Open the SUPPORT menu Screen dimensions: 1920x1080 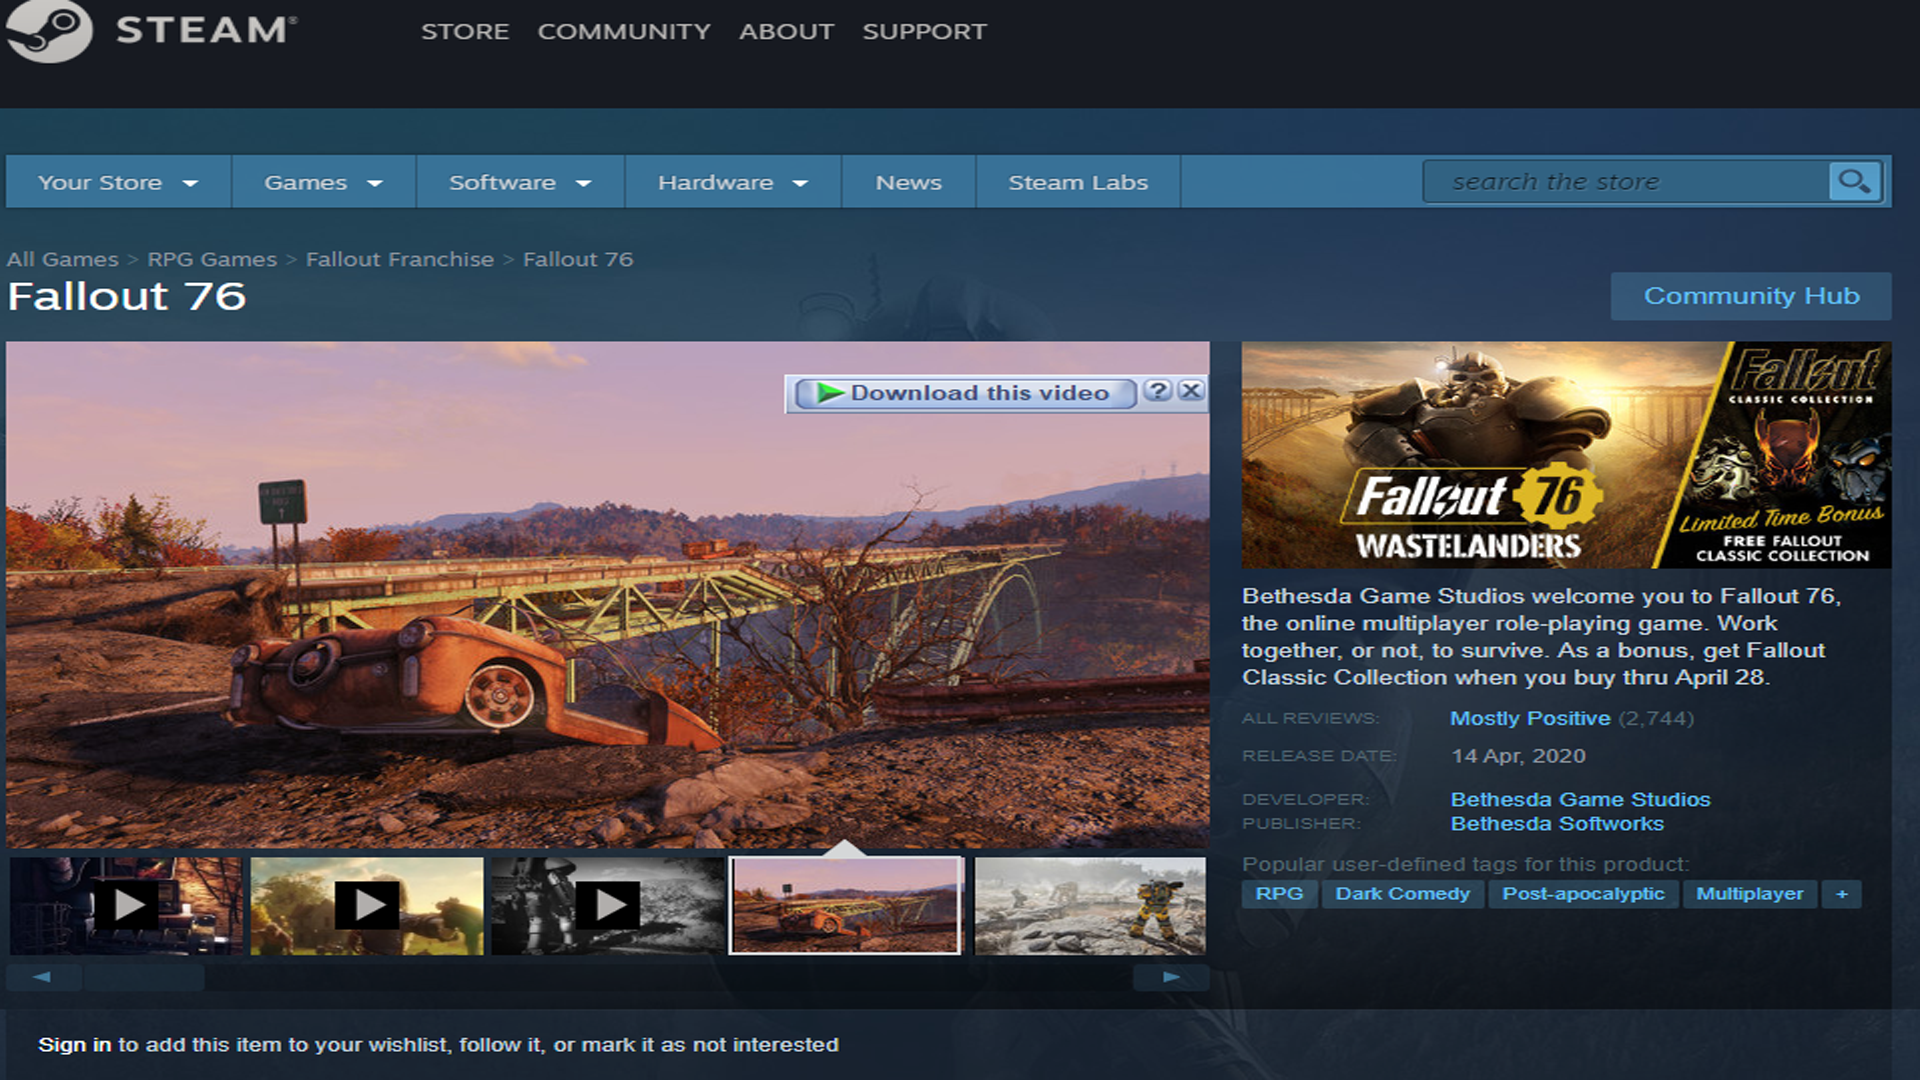[925, 31]
